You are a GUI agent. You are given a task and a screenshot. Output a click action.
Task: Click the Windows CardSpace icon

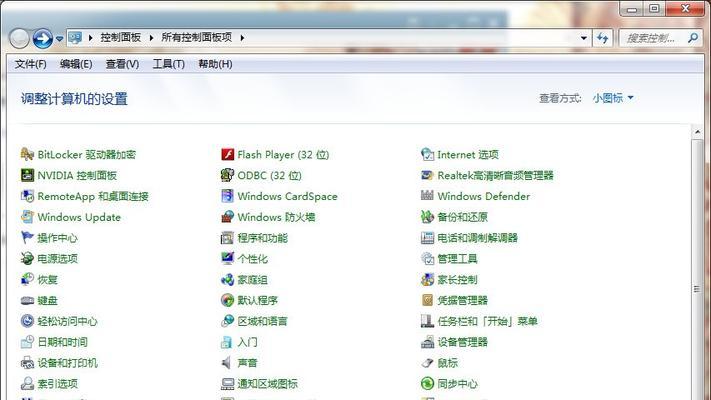[x=227, y=196]
